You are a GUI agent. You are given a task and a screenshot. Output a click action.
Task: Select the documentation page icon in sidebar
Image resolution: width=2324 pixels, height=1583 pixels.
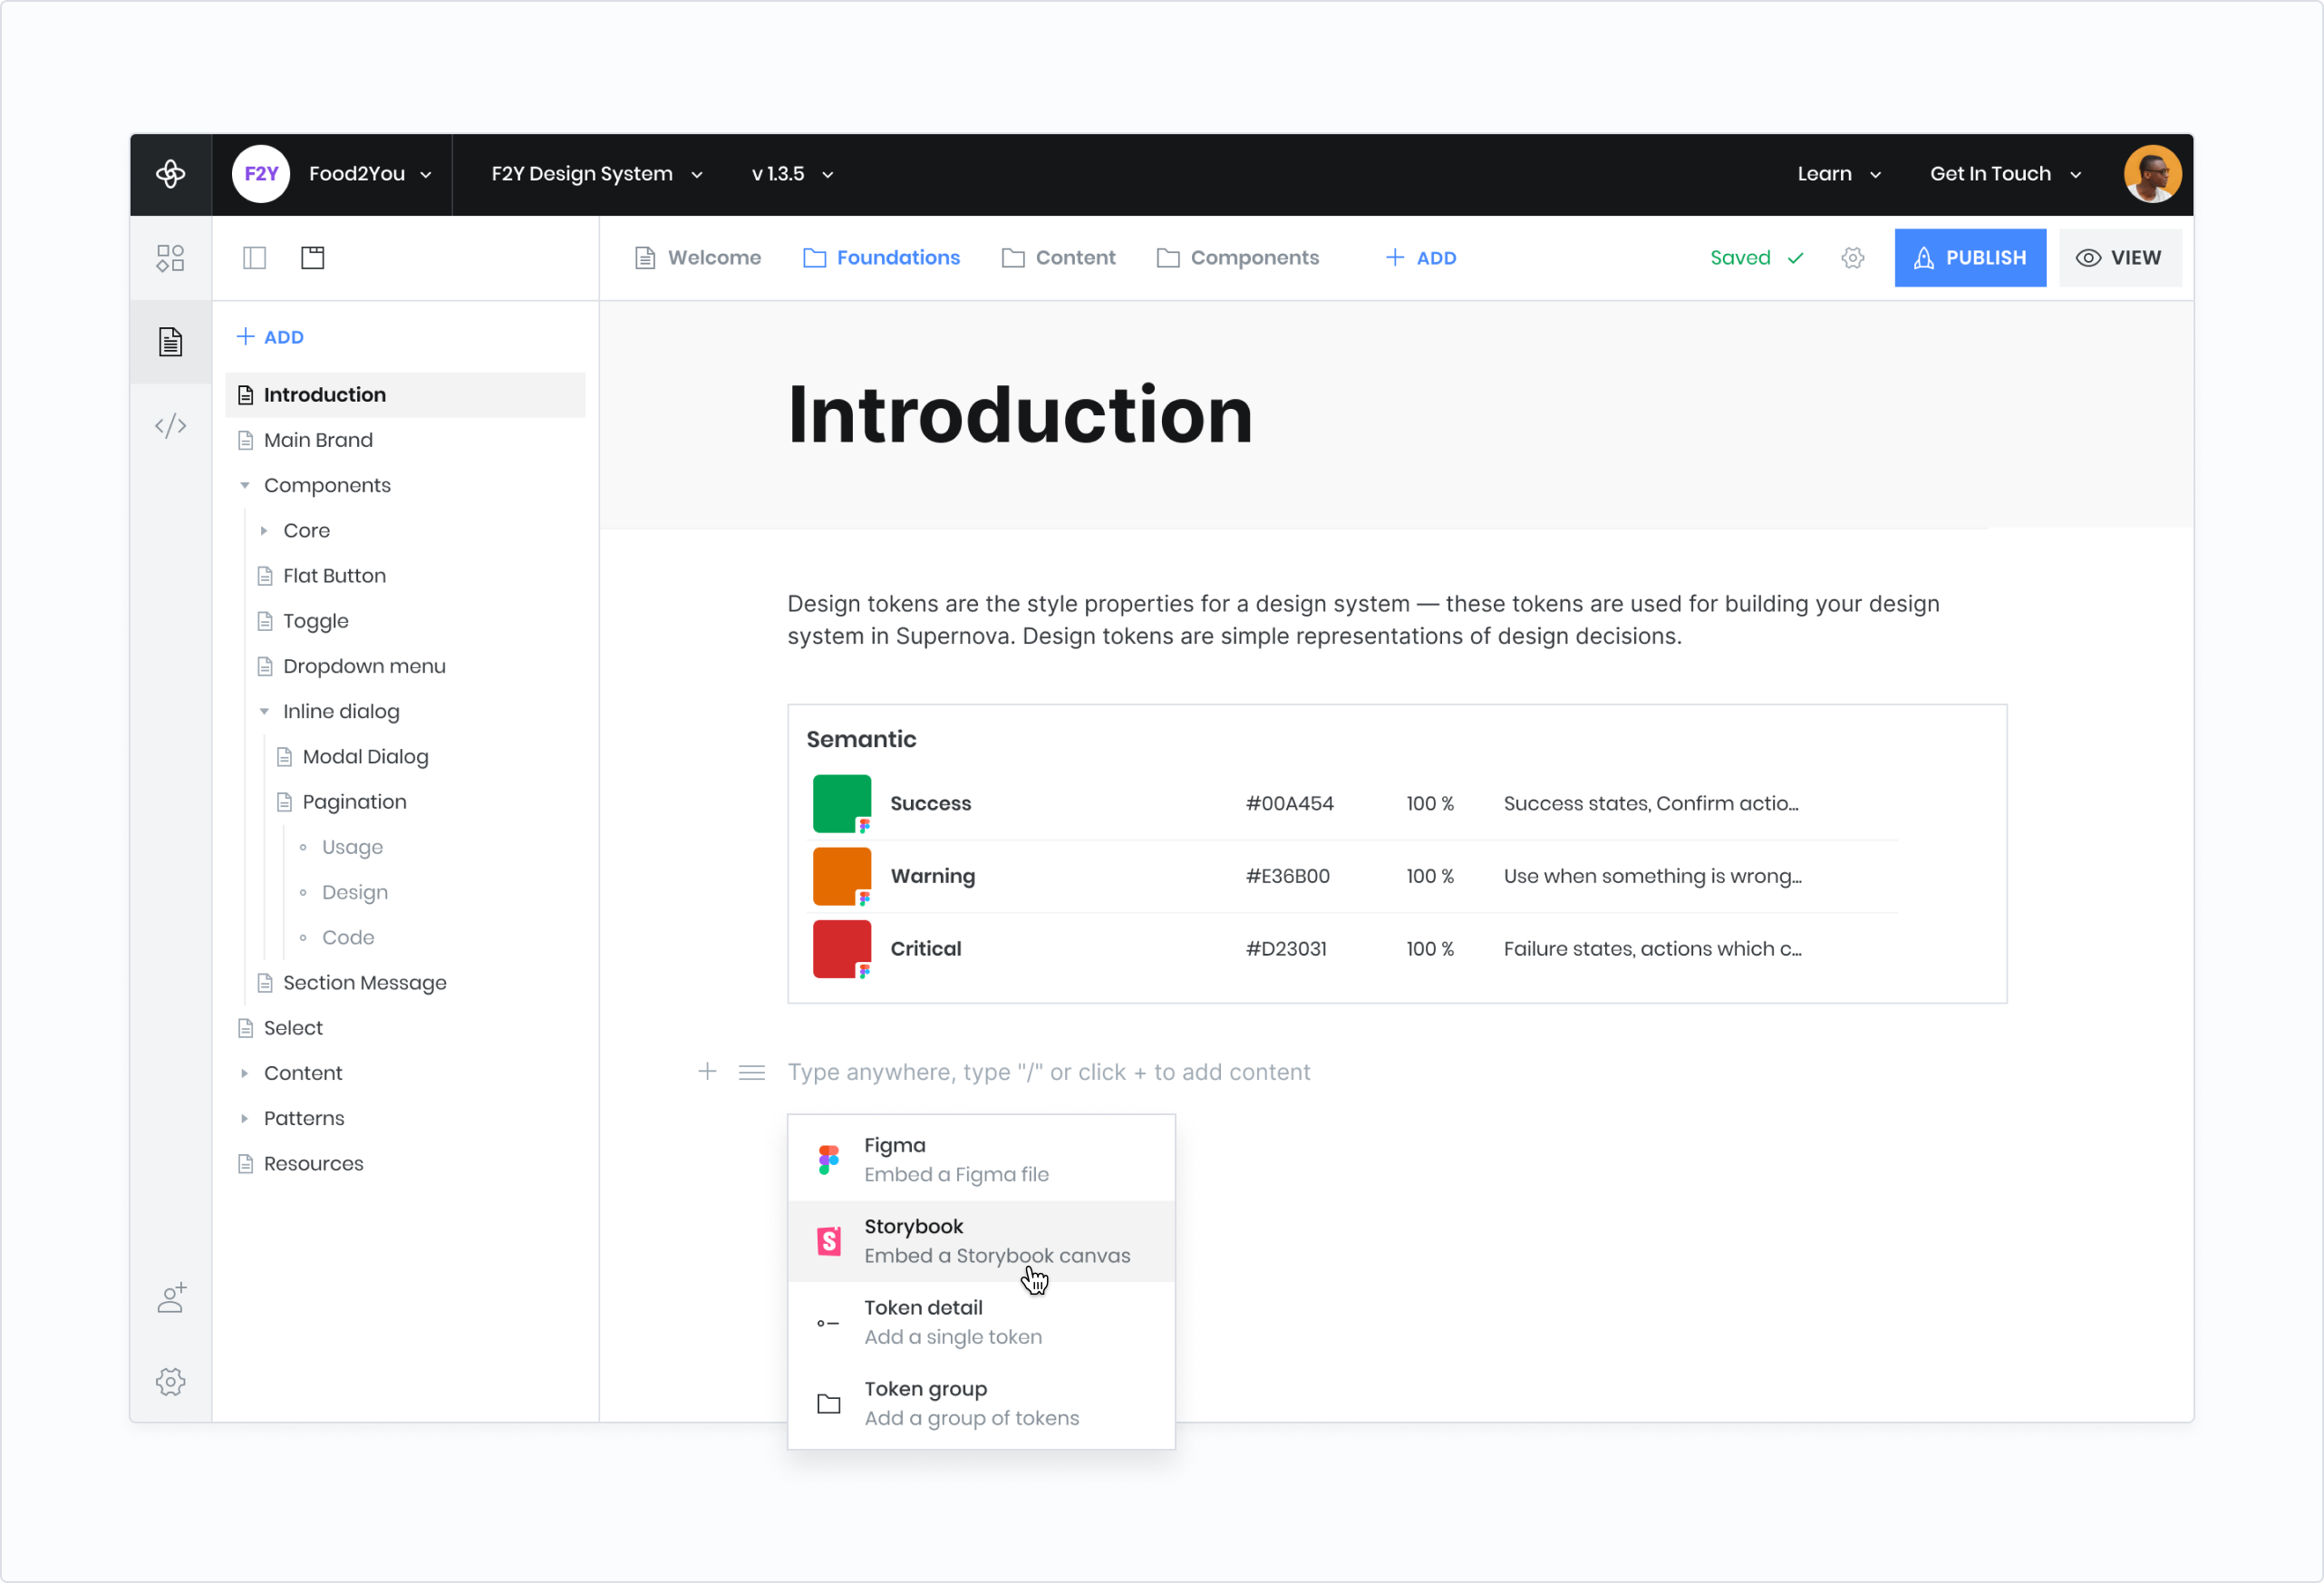(171, 342)
